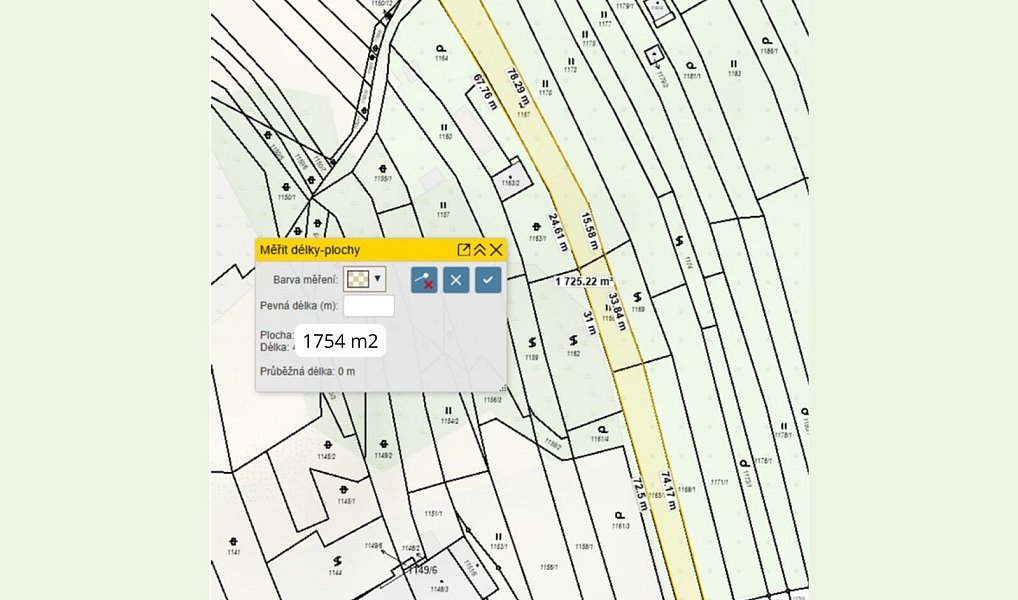Close the Měřit délky-plochy panel
This screenshot has height=600, width=1018.
coord(496,250)
